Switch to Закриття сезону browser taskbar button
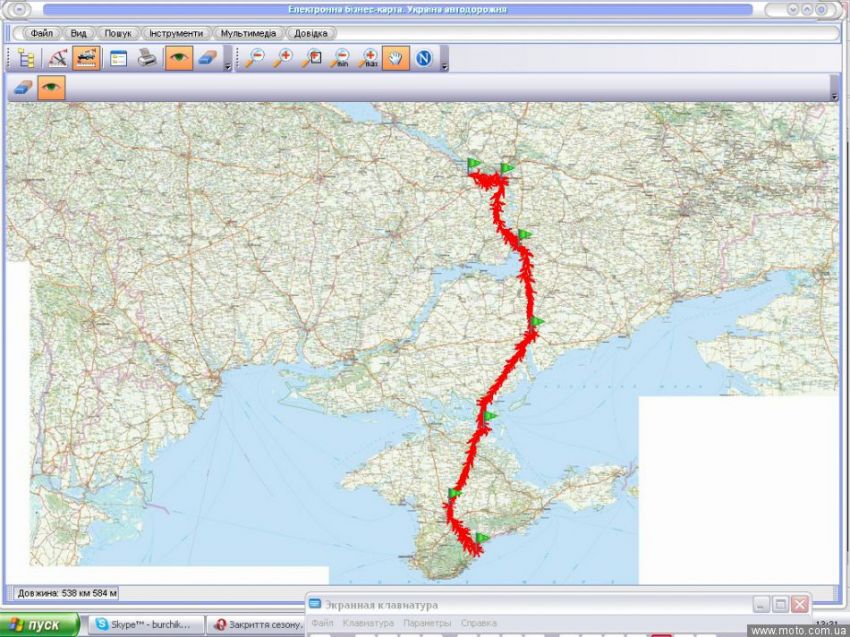The width and height of the screenshot is (850, 637). pyautogui.click(x=256, y=625)
